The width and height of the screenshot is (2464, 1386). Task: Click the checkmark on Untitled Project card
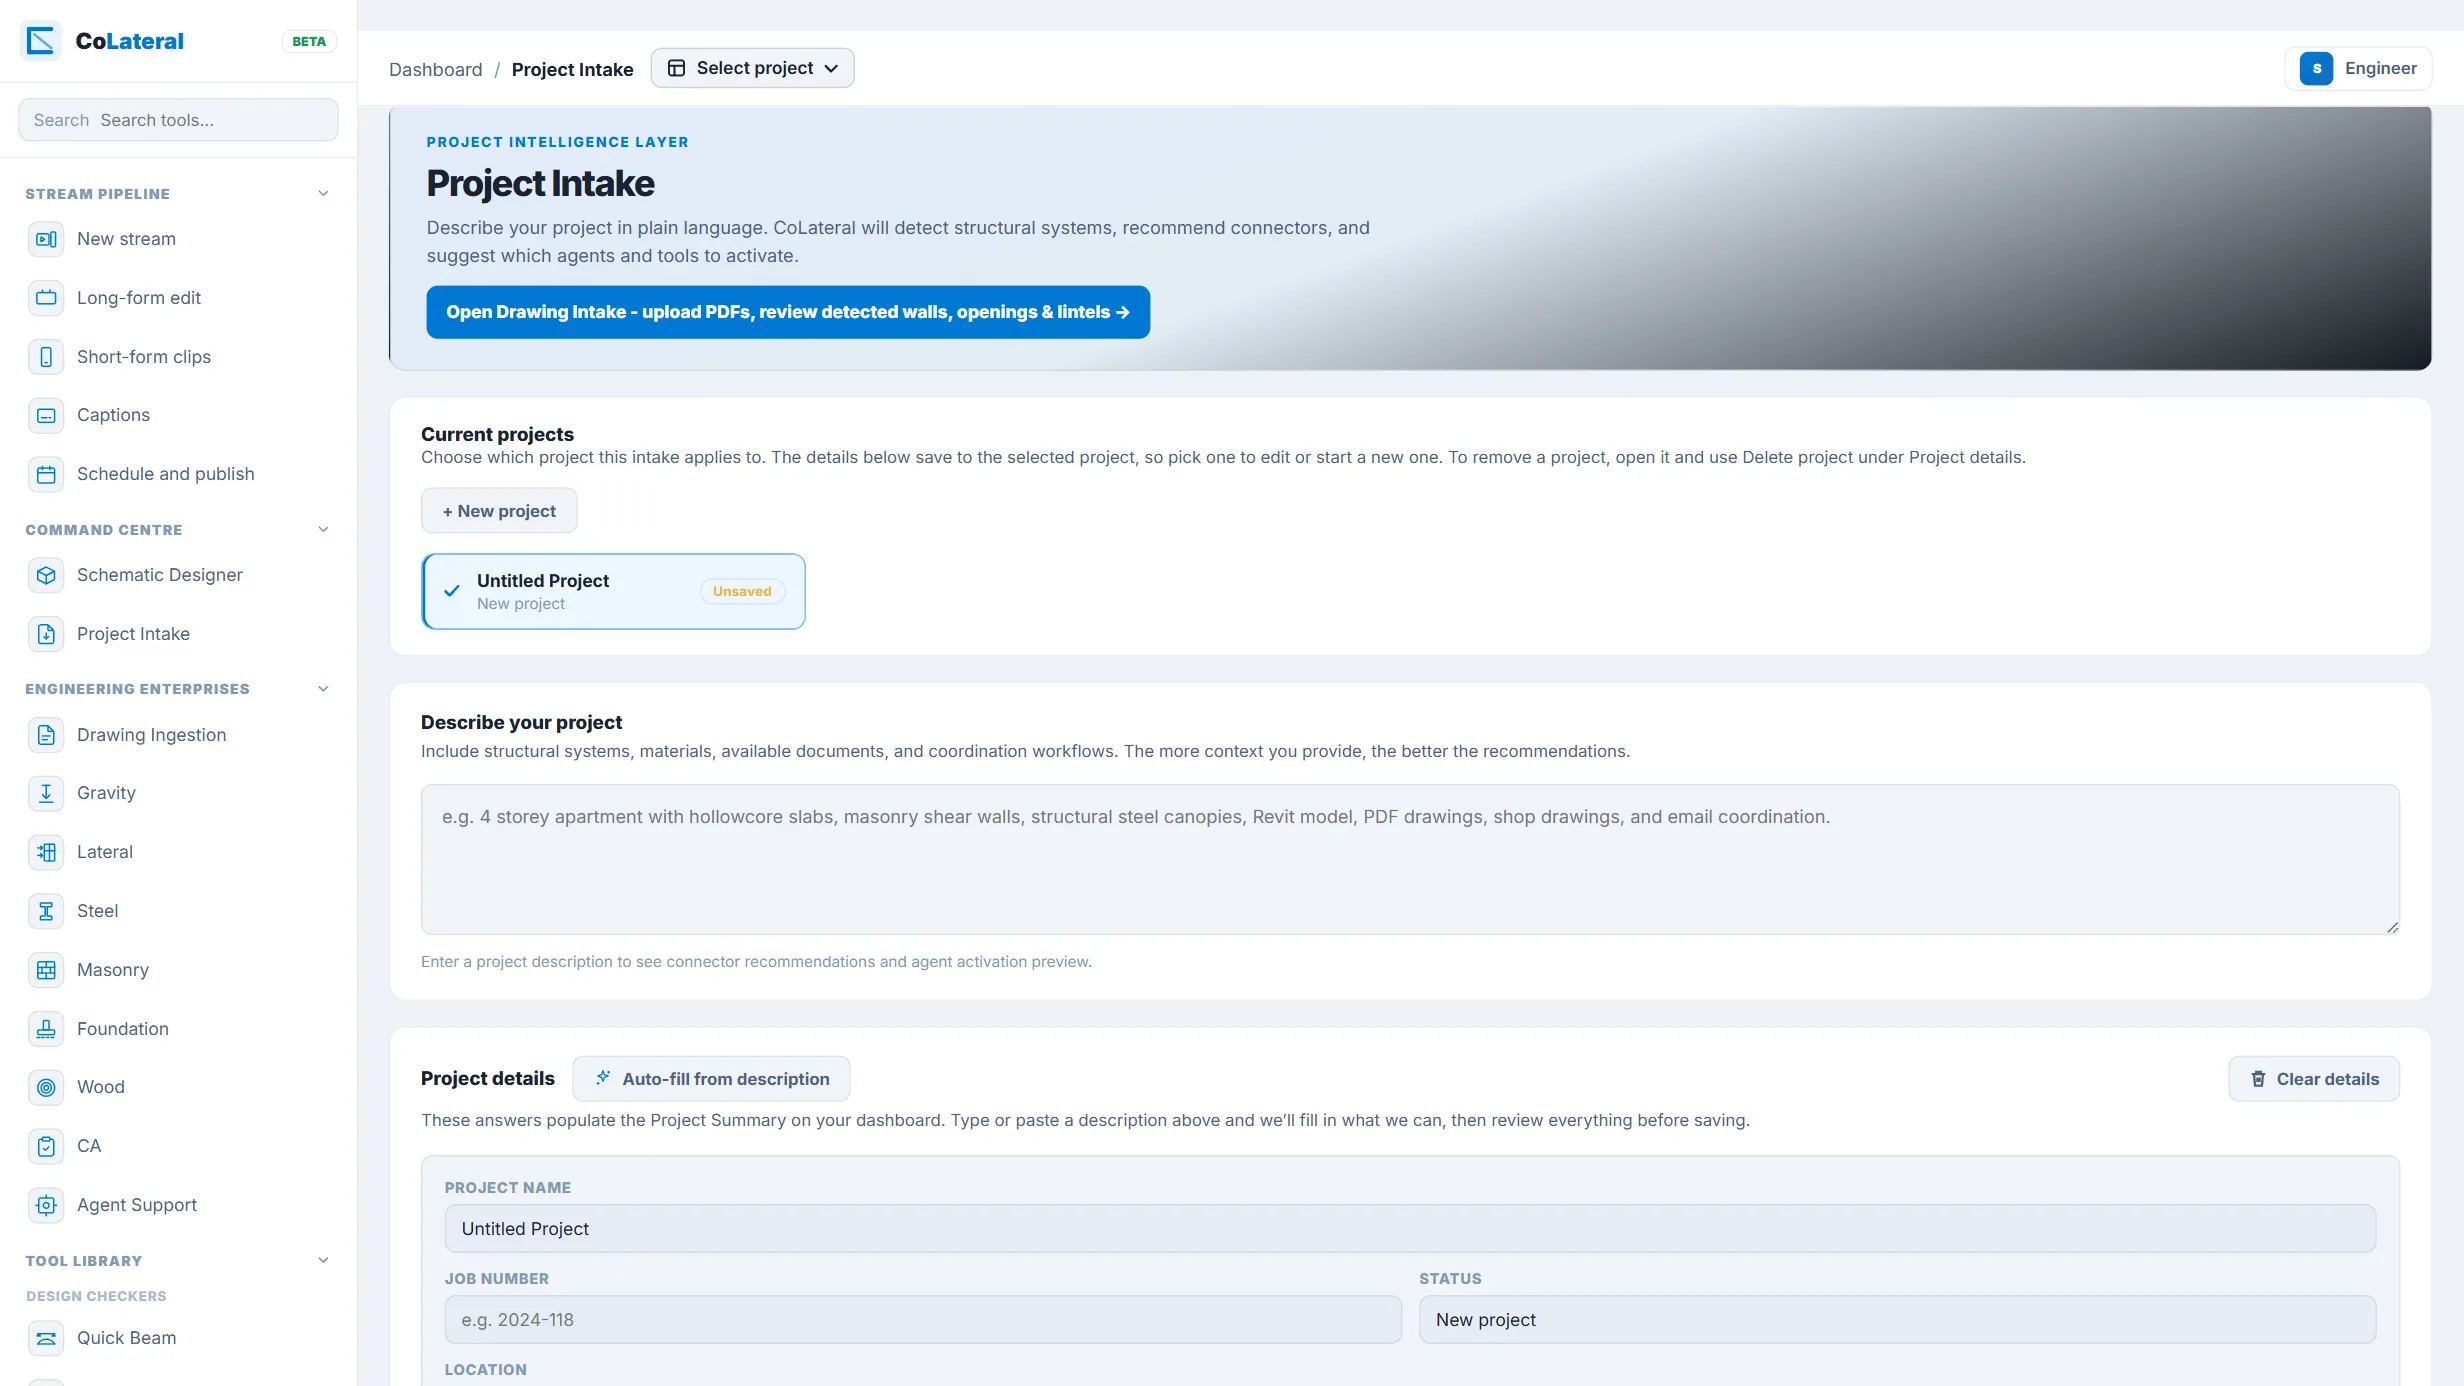point(452,591)
